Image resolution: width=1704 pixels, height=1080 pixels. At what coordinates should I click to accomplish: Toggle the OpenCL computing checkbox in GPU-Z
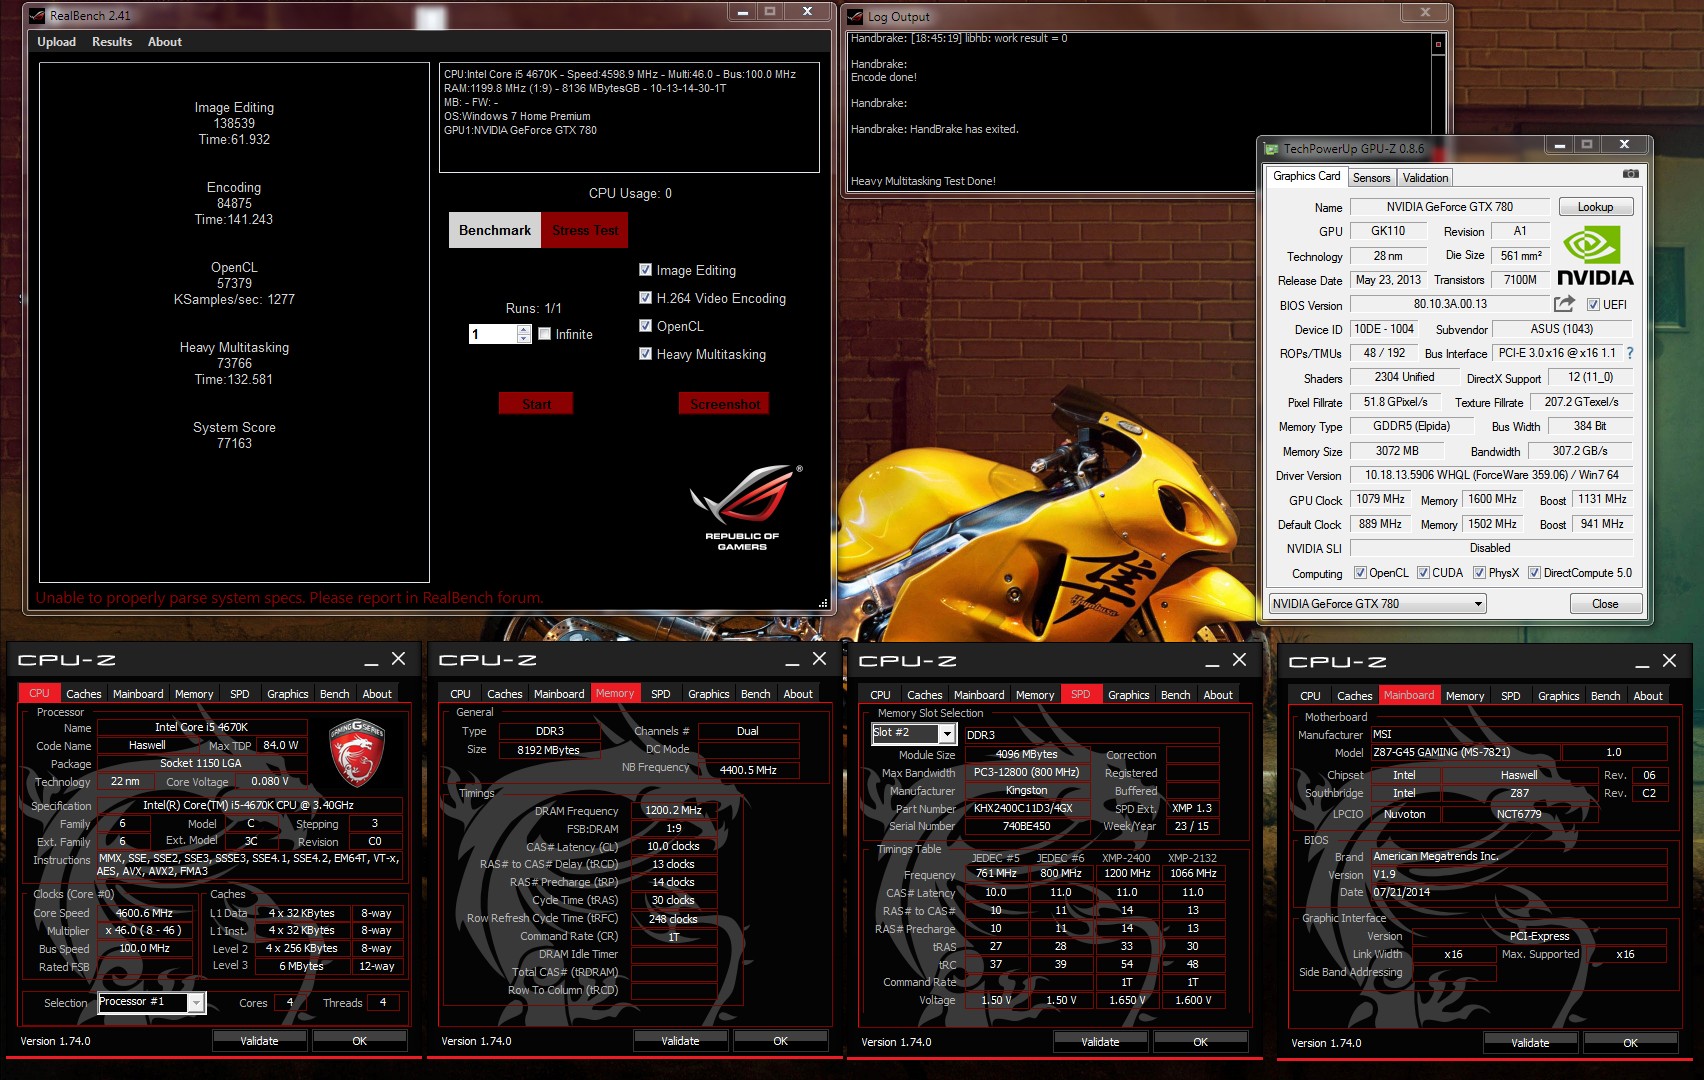click(1360, 573)
